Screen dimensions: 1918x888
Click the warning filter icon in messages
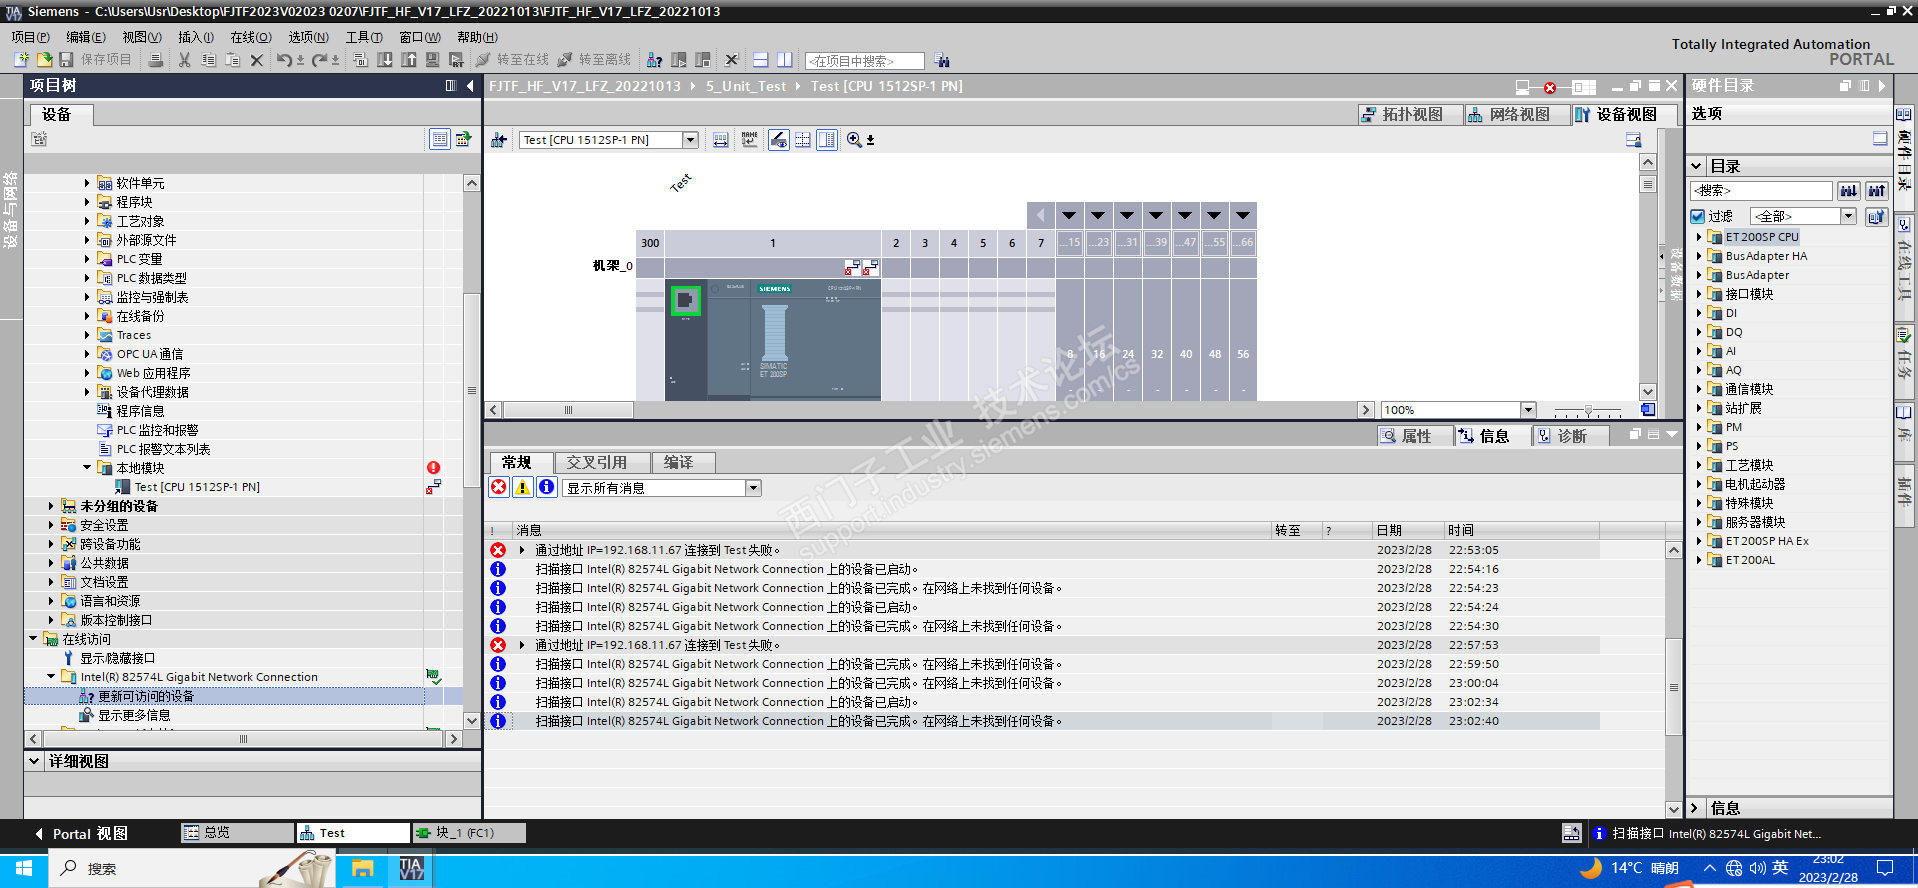pos(523,487)
